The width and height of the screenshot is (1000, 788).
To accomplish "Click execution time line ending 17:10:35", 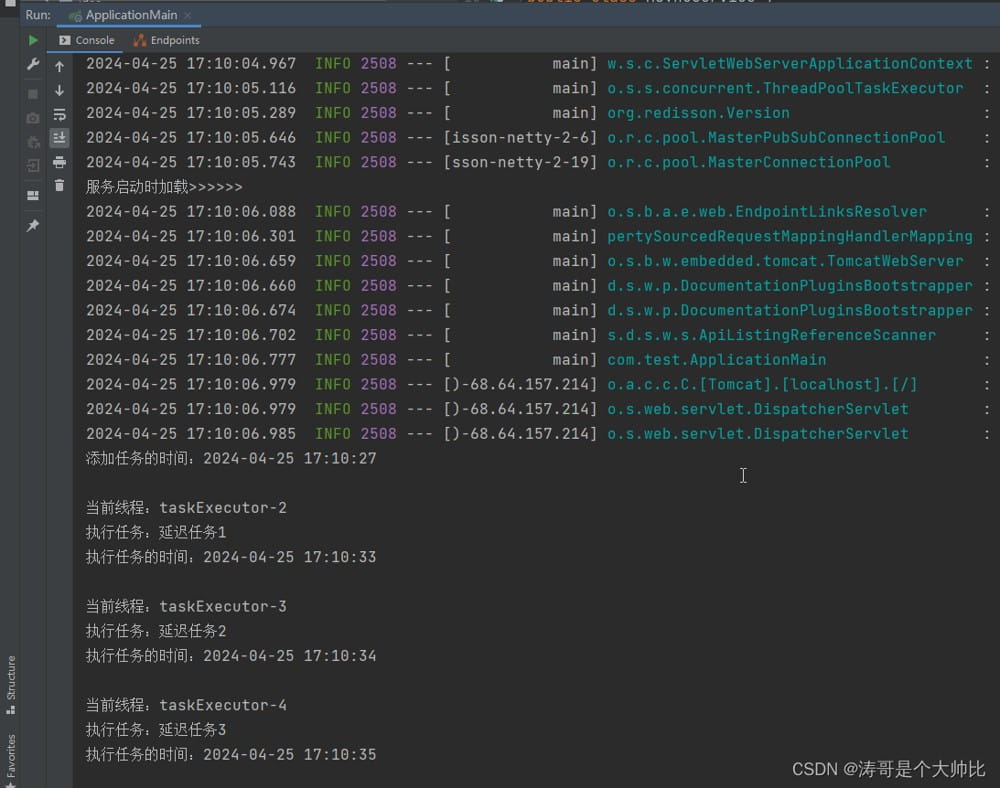I will point(231,755).
